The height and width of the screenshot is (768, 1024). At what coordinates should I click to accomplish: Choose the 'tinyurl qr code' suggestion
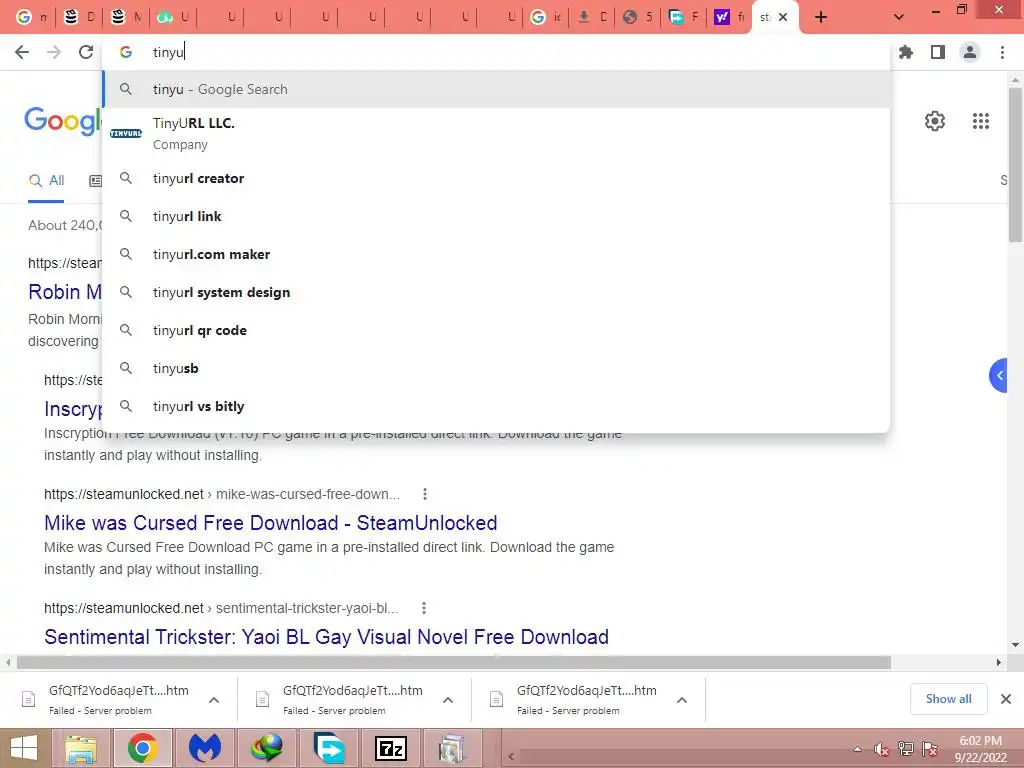point(496,330)
